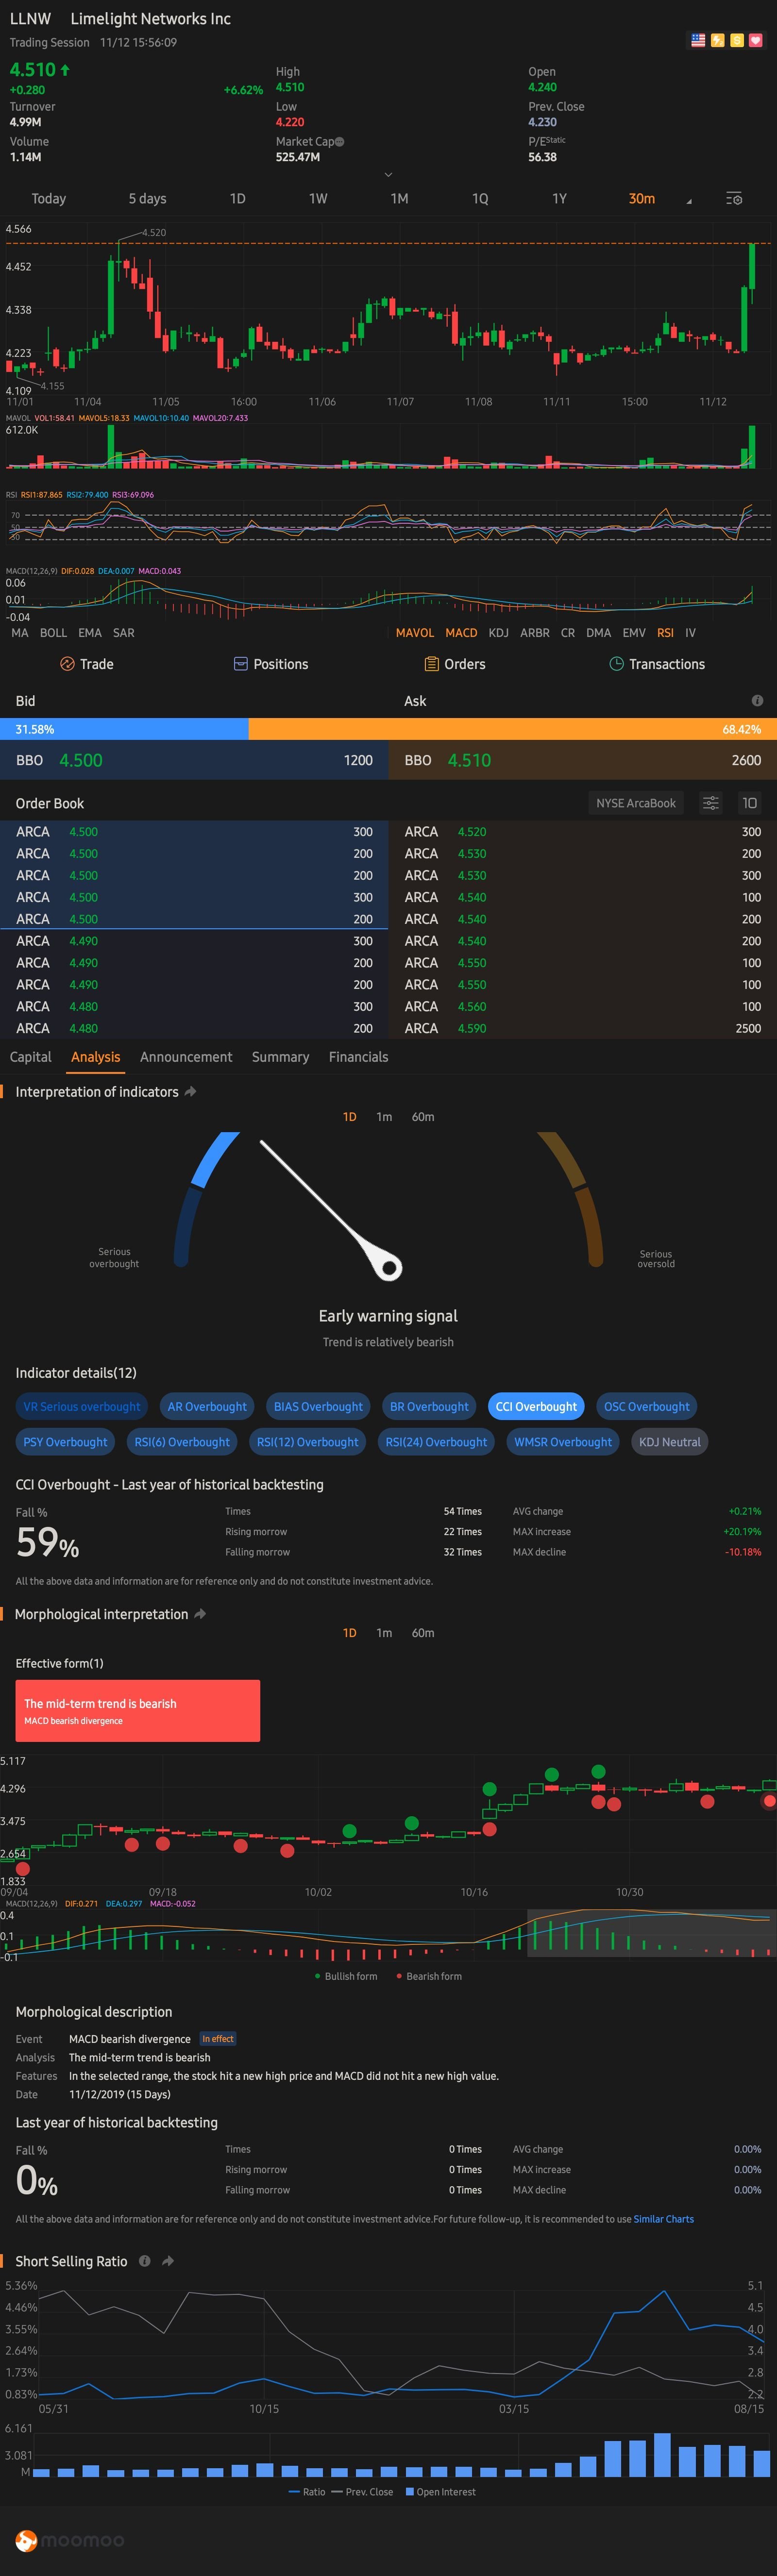The width and height of the screenshot is (777, 2576).
Task: Tap the Transactions clock icon
Action: [616, 664]
